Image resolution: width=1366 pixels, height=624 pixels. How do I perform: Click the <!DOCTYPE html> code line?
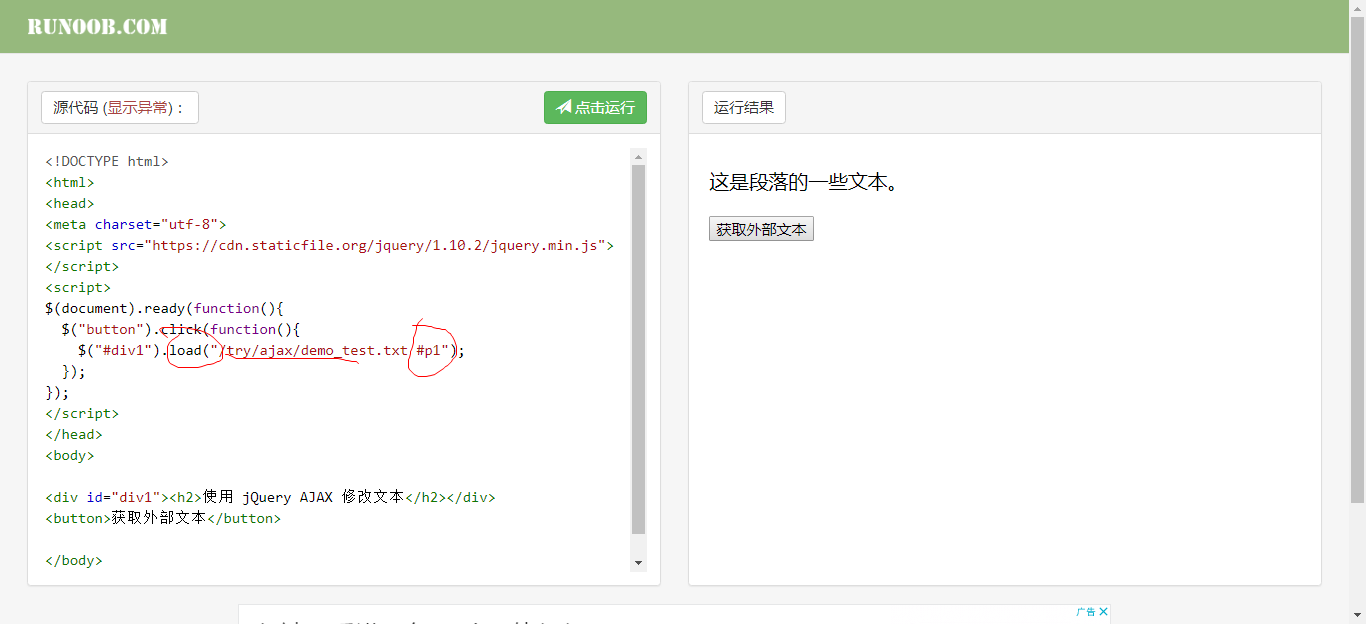[x=107, y=161]
